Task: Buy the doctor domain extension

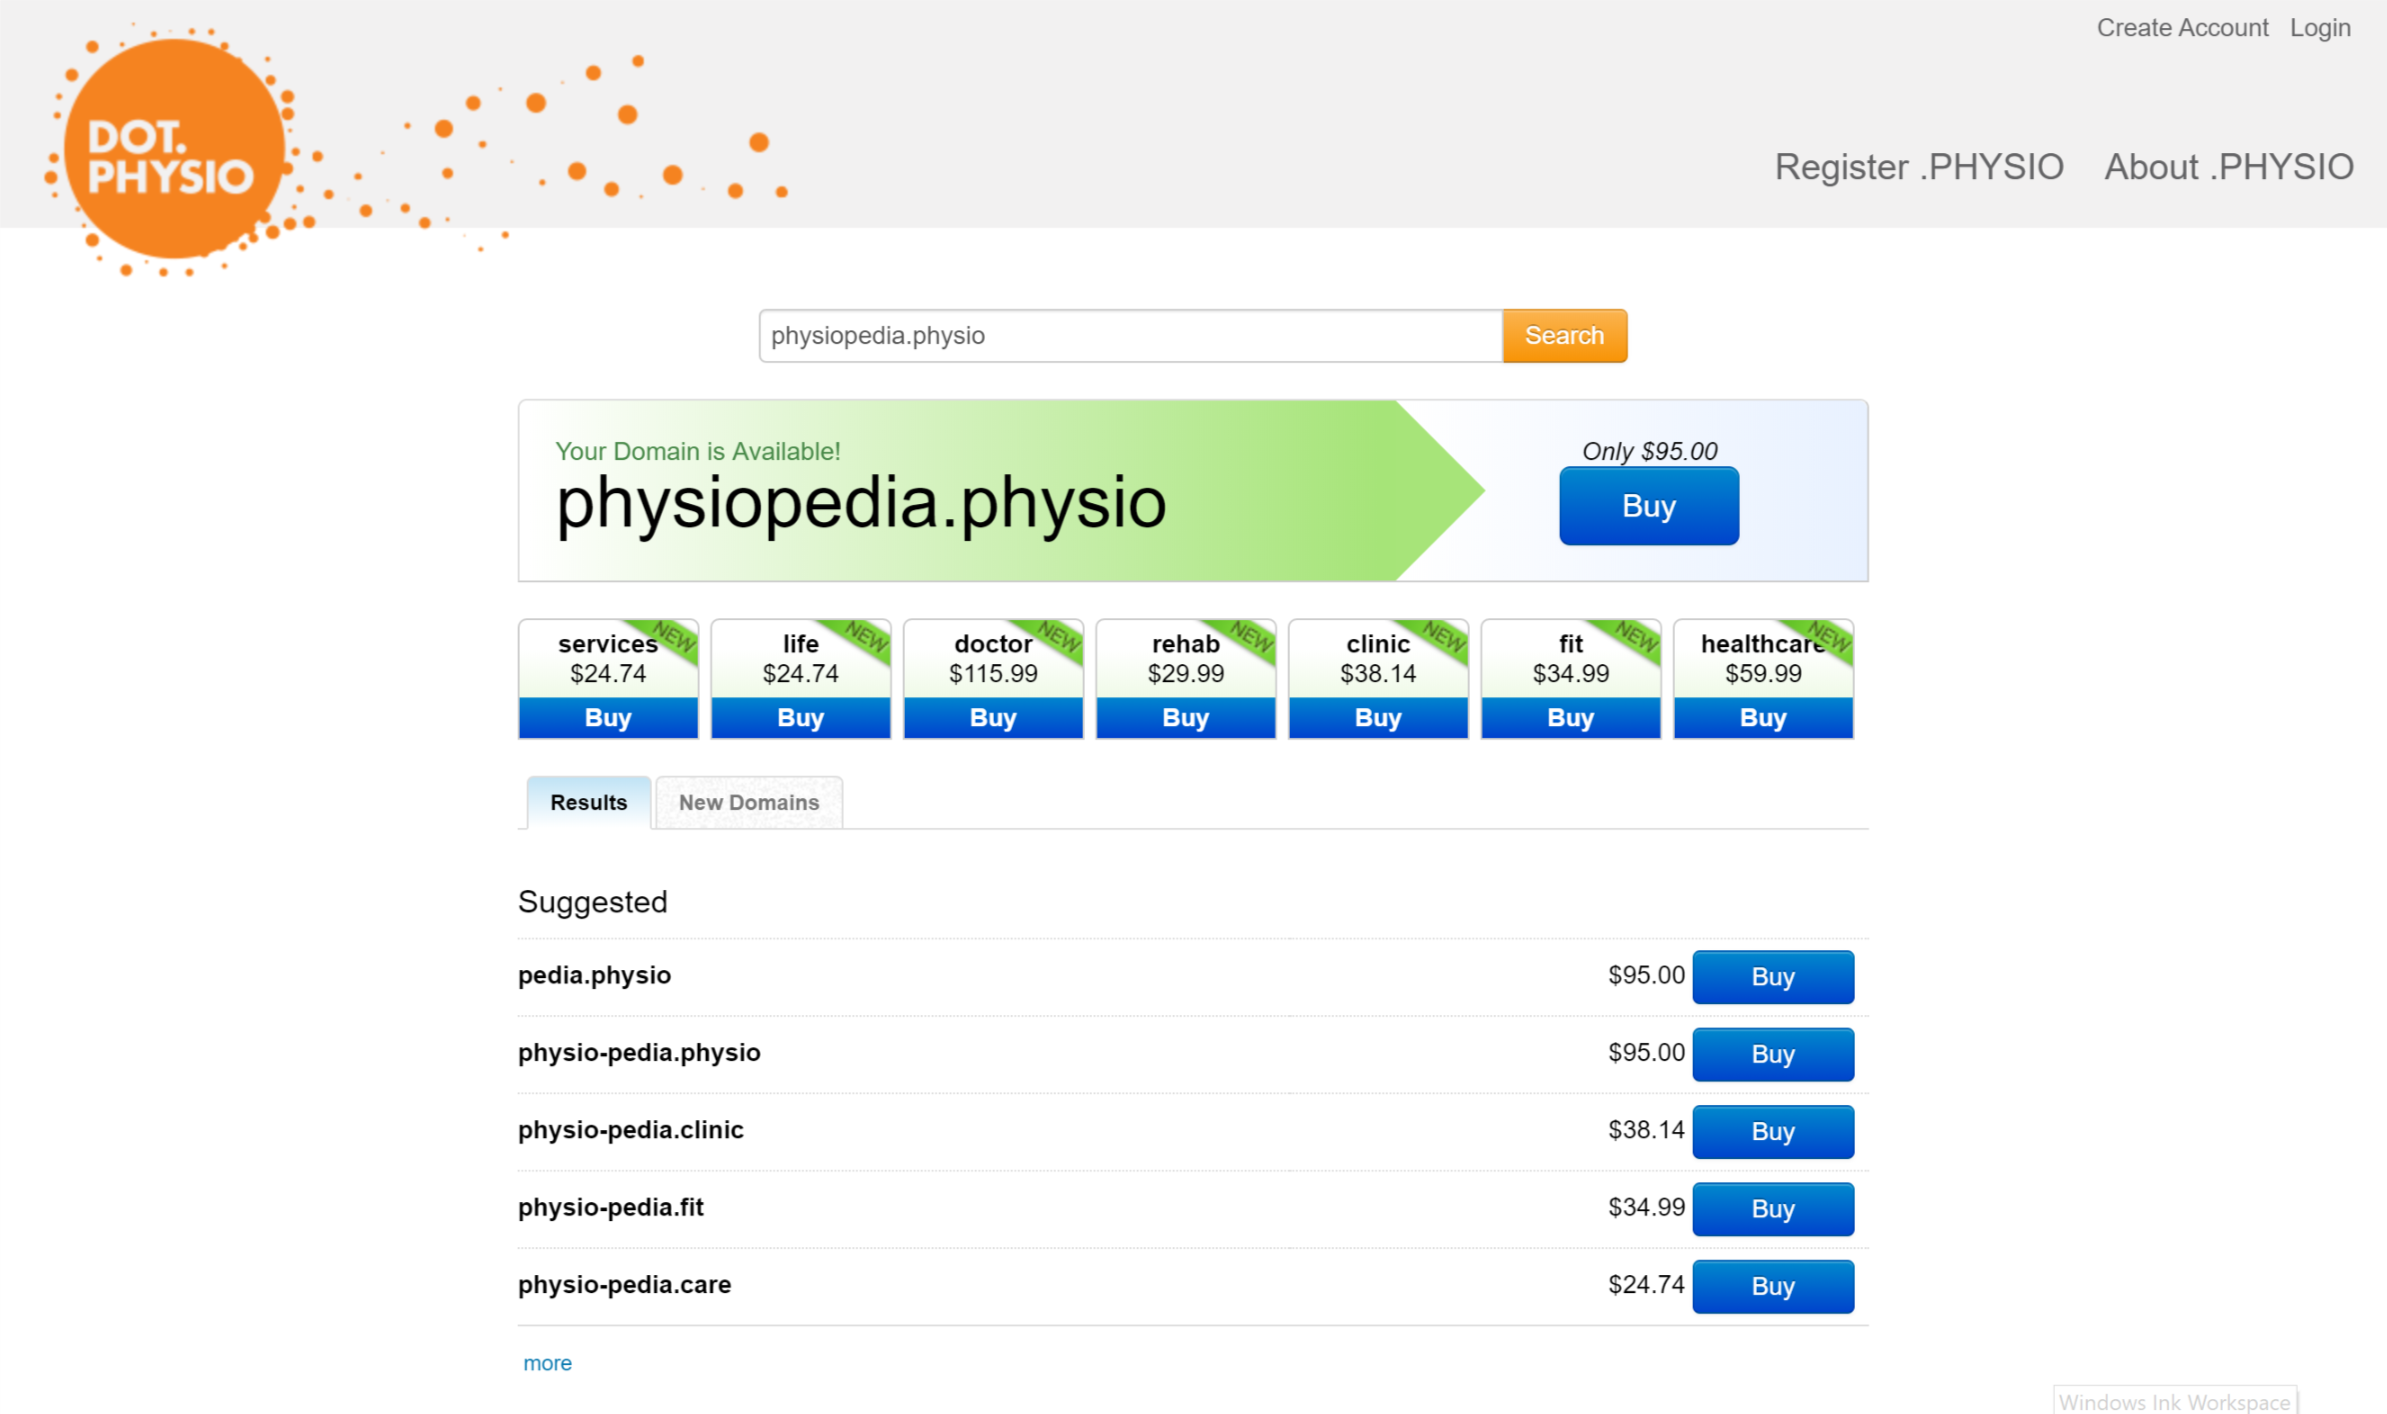Action: [993, 718]
